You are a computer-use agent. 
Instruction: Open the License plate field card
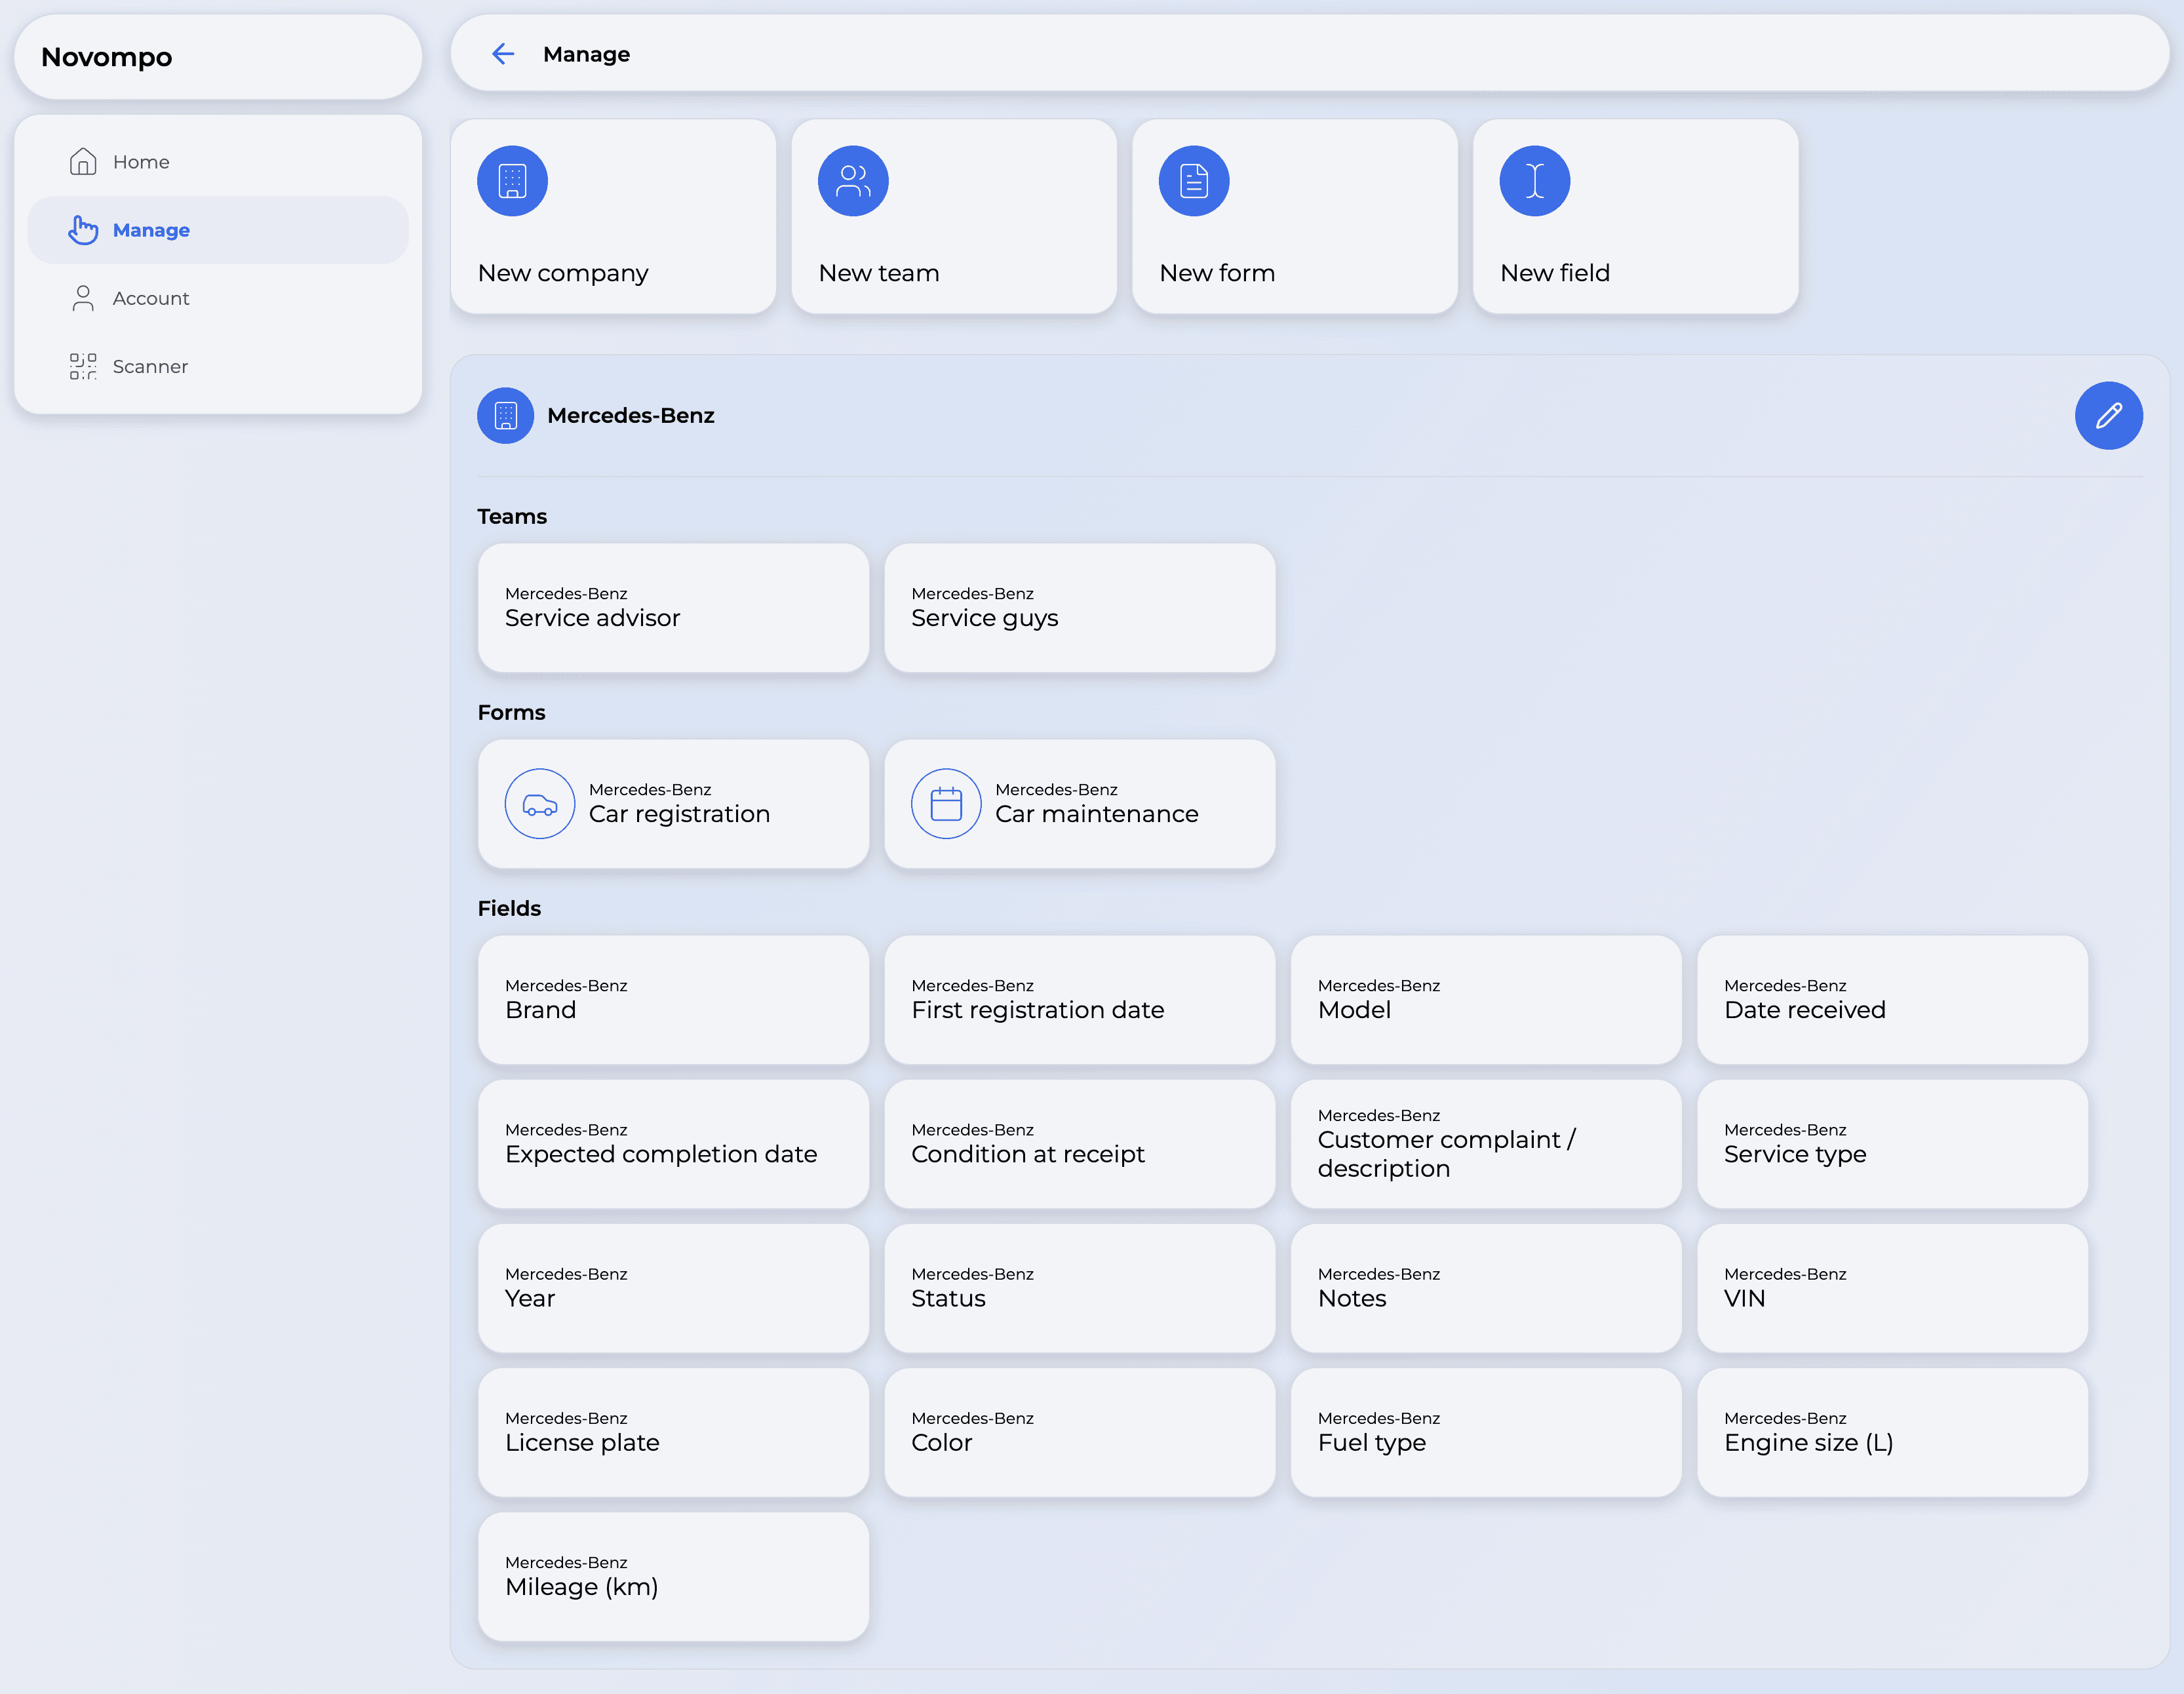674,1432
